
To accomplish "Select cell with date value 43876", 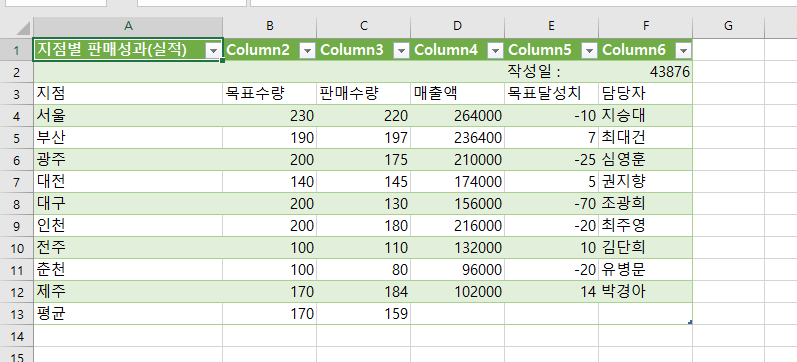I will pos(646,72).
